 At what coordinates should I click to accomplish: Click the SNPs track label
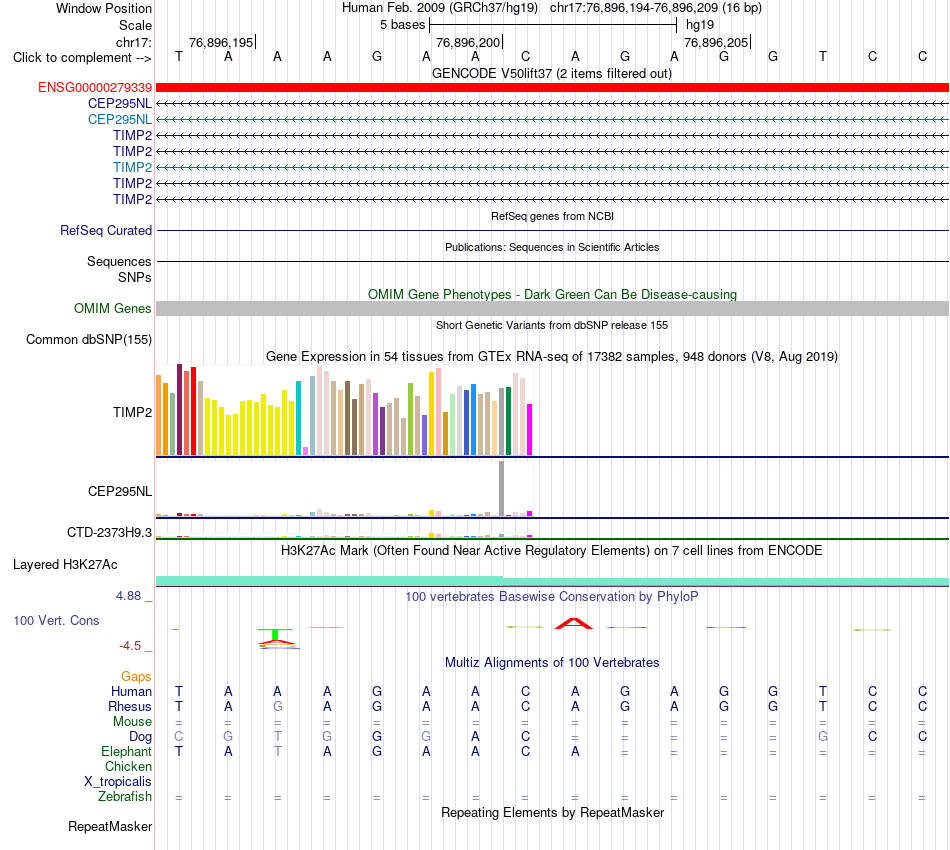[135, 277]
